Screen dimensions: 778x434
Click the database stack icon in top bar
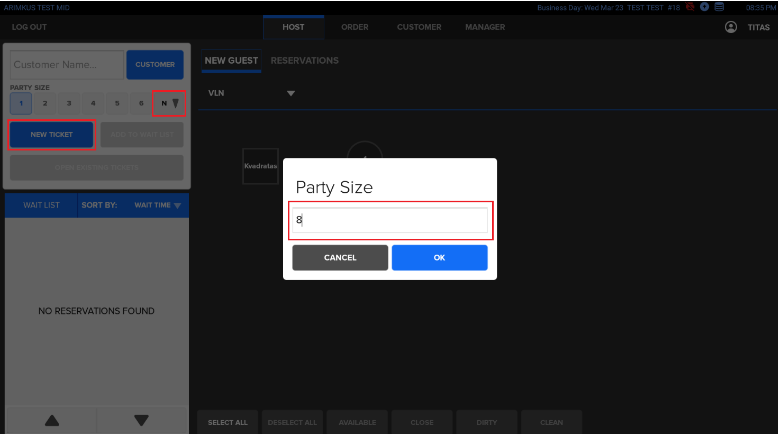coord(719,6)
